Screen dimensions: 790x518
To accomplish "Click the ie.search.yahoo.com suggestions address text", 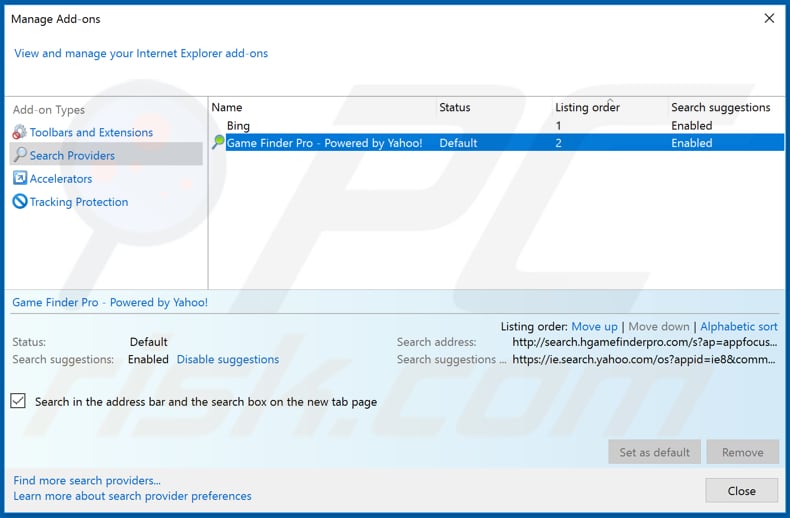I will click(x=644, y=359).
